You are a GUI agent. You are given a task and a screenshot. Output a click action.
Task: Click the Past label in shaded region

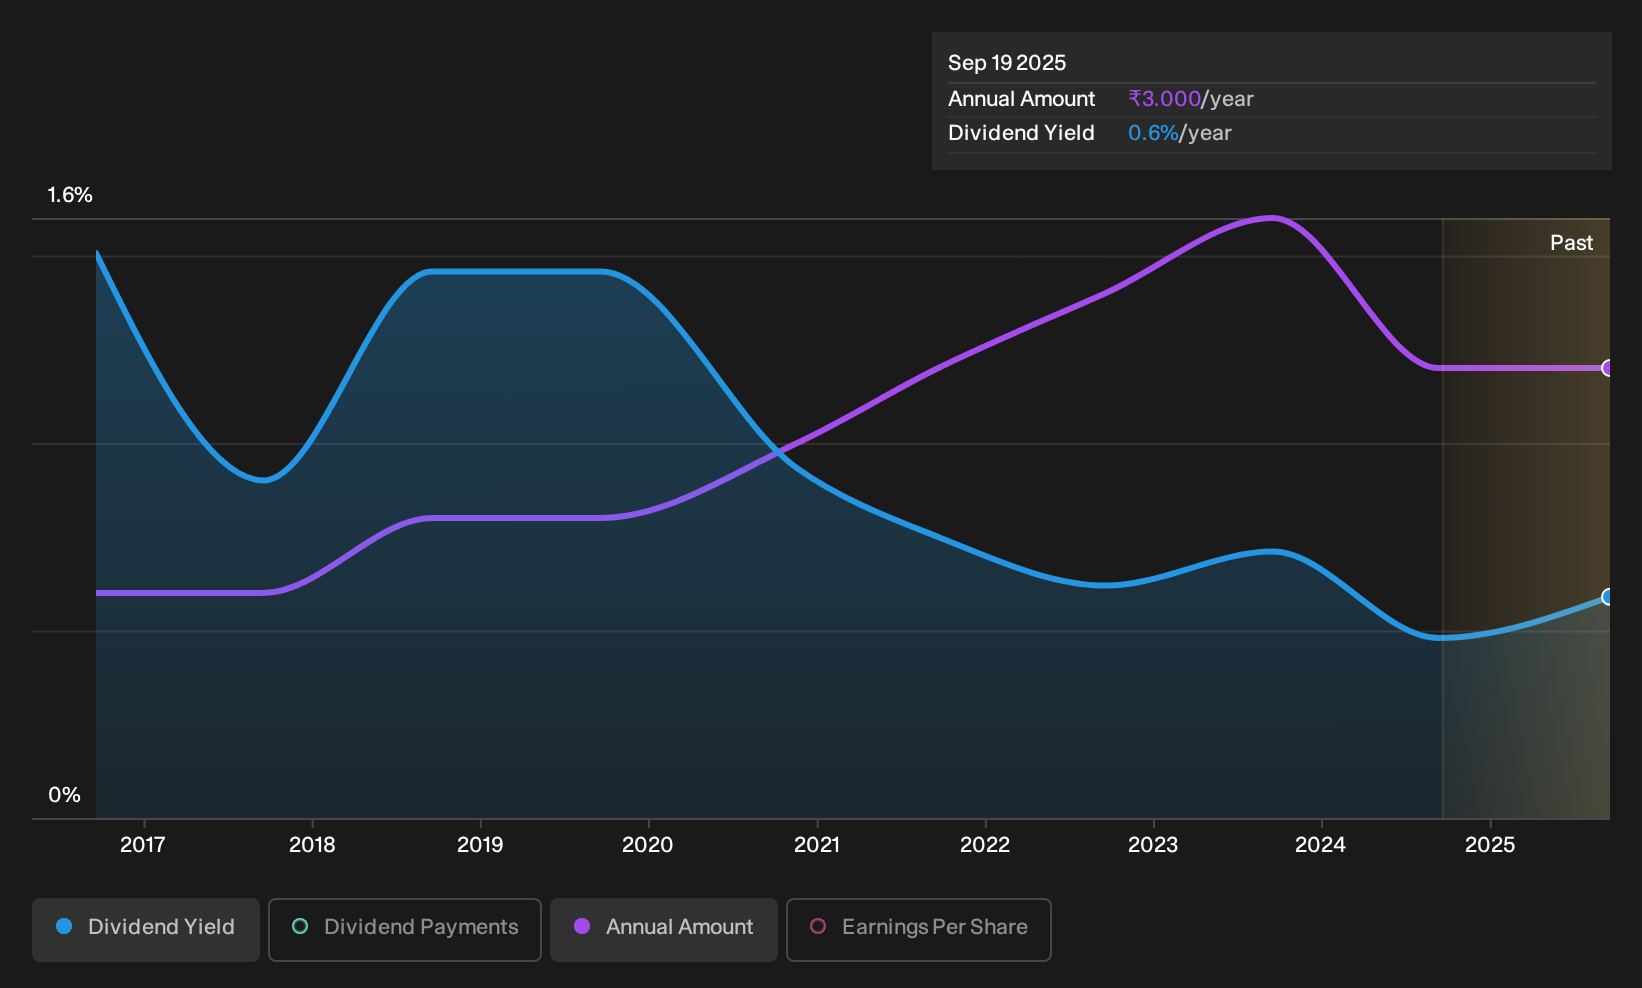tap(1571, 243)
